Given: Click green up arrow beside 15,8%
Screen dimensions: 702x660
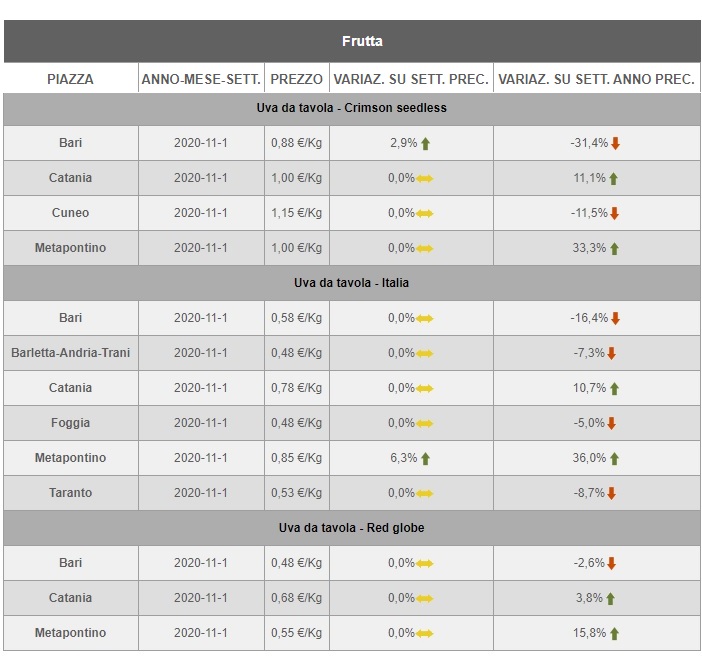Looking at the screenshot, I should click(x=614, y=633).
